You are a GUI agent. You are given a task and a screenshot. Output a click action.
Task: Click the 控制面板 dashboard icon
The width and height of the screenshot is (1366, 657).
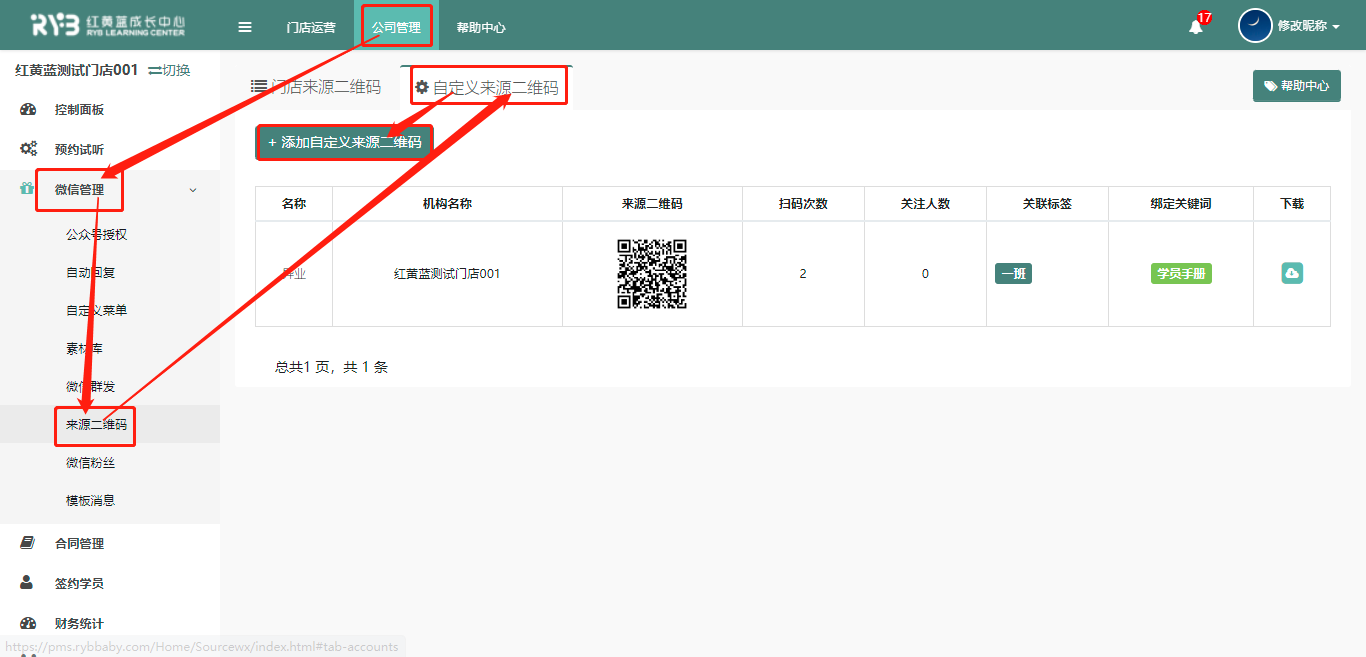[28, 110]
